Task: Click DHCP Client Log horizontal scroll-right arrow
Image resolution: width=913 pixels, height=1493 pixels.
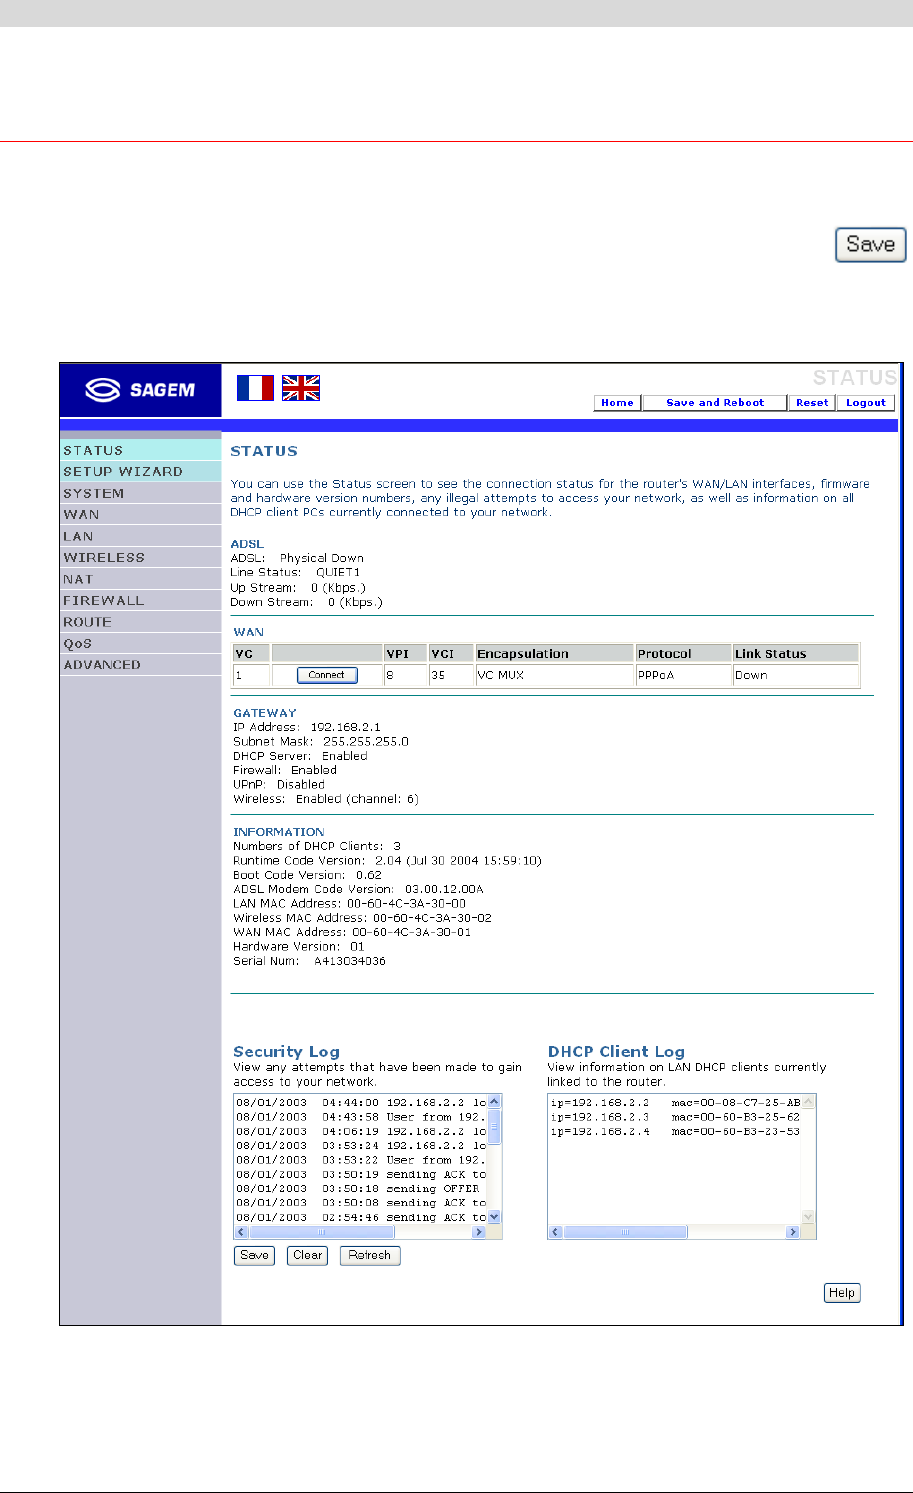Action: pyautogui.click(x=793, y=1232)
